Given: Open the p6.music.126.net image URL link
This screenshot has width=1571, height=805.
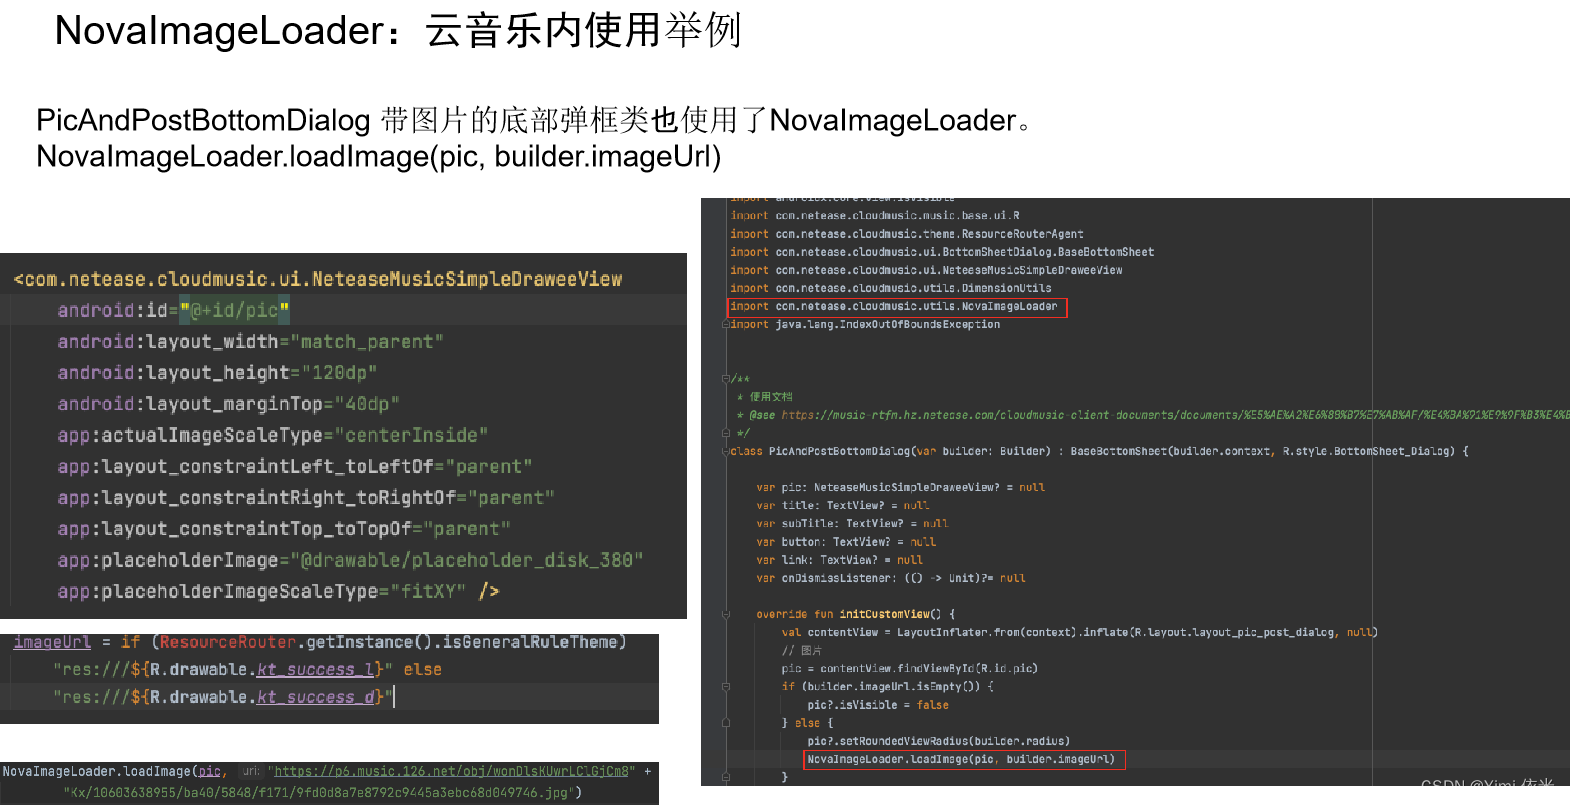Looking at the screenshot, I should [452, 771].
